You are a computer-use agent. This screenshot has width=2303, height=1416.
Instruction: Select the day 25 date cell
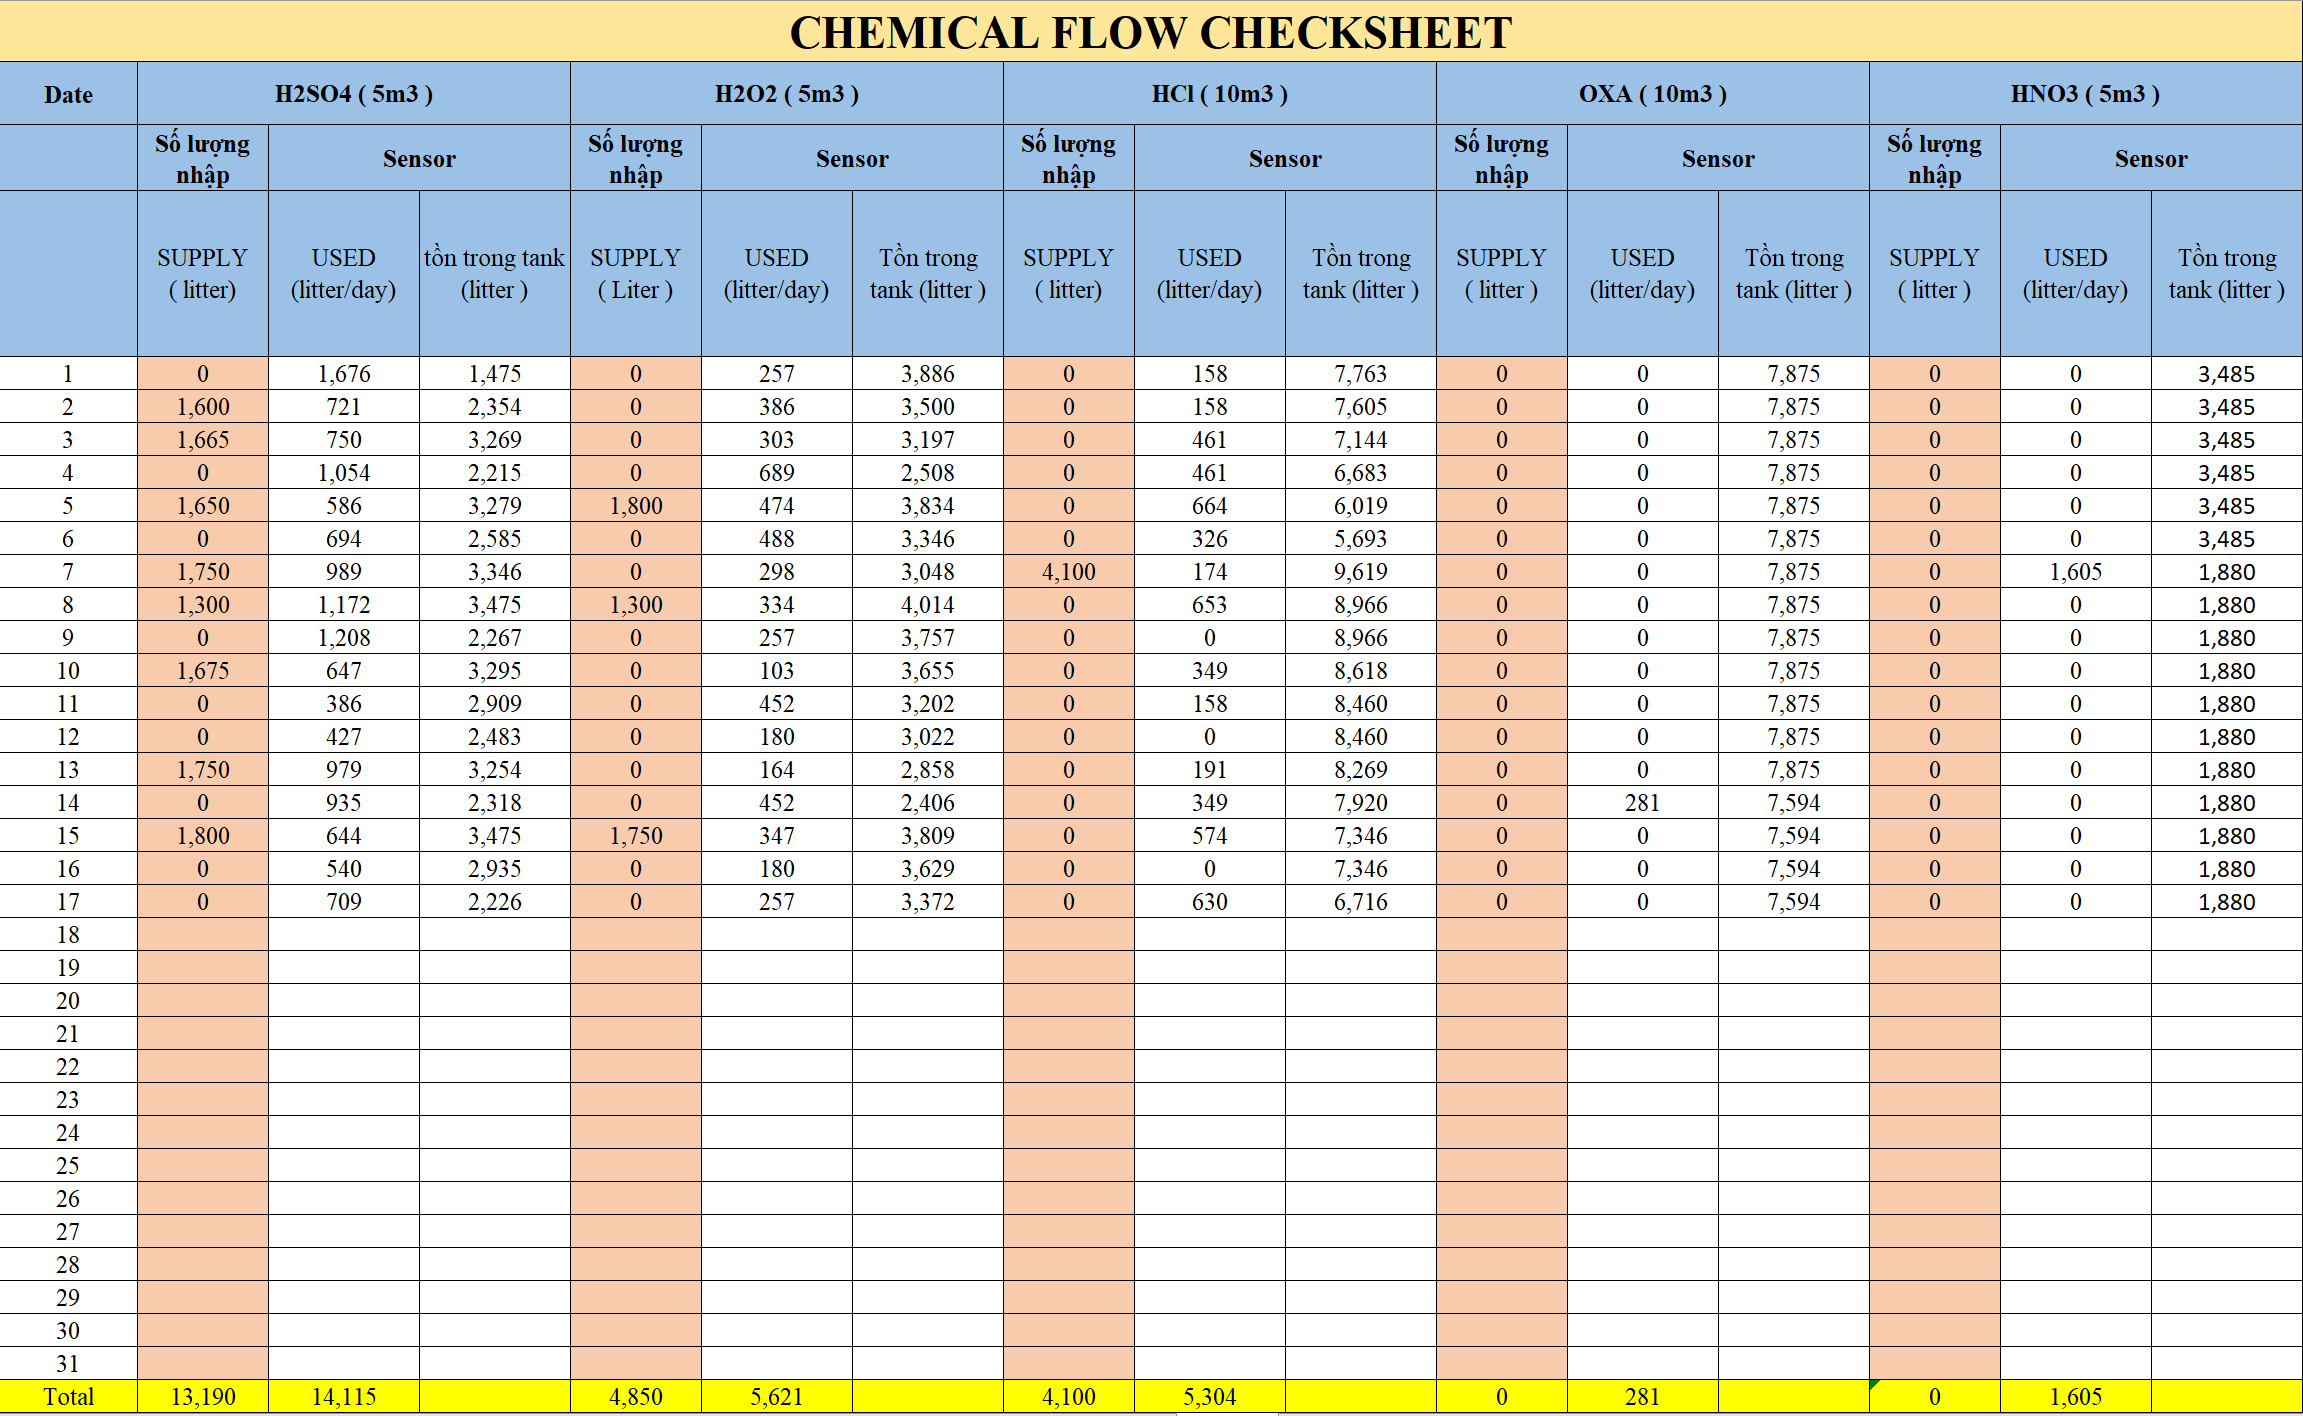[68, 1166]
